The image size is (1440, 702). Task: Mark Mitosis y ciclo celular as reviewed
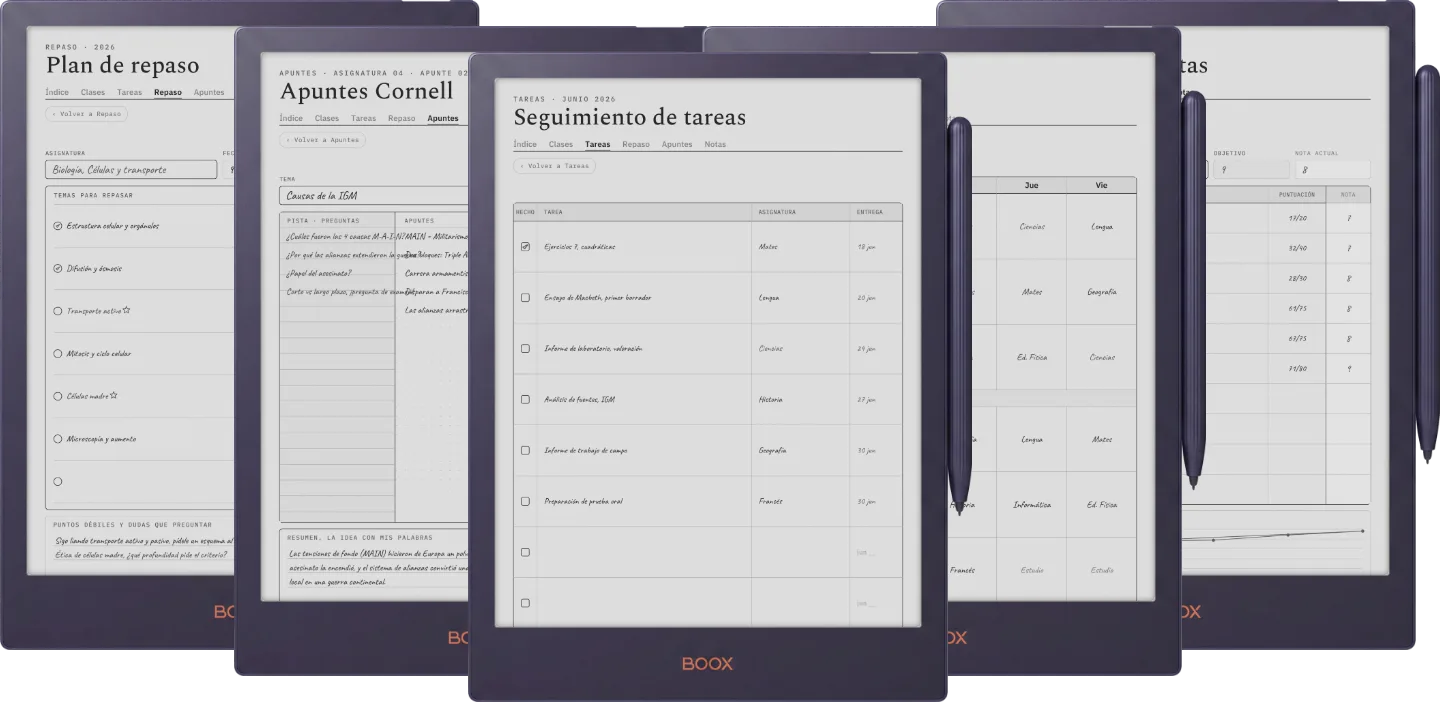click(x=58, y=353)
